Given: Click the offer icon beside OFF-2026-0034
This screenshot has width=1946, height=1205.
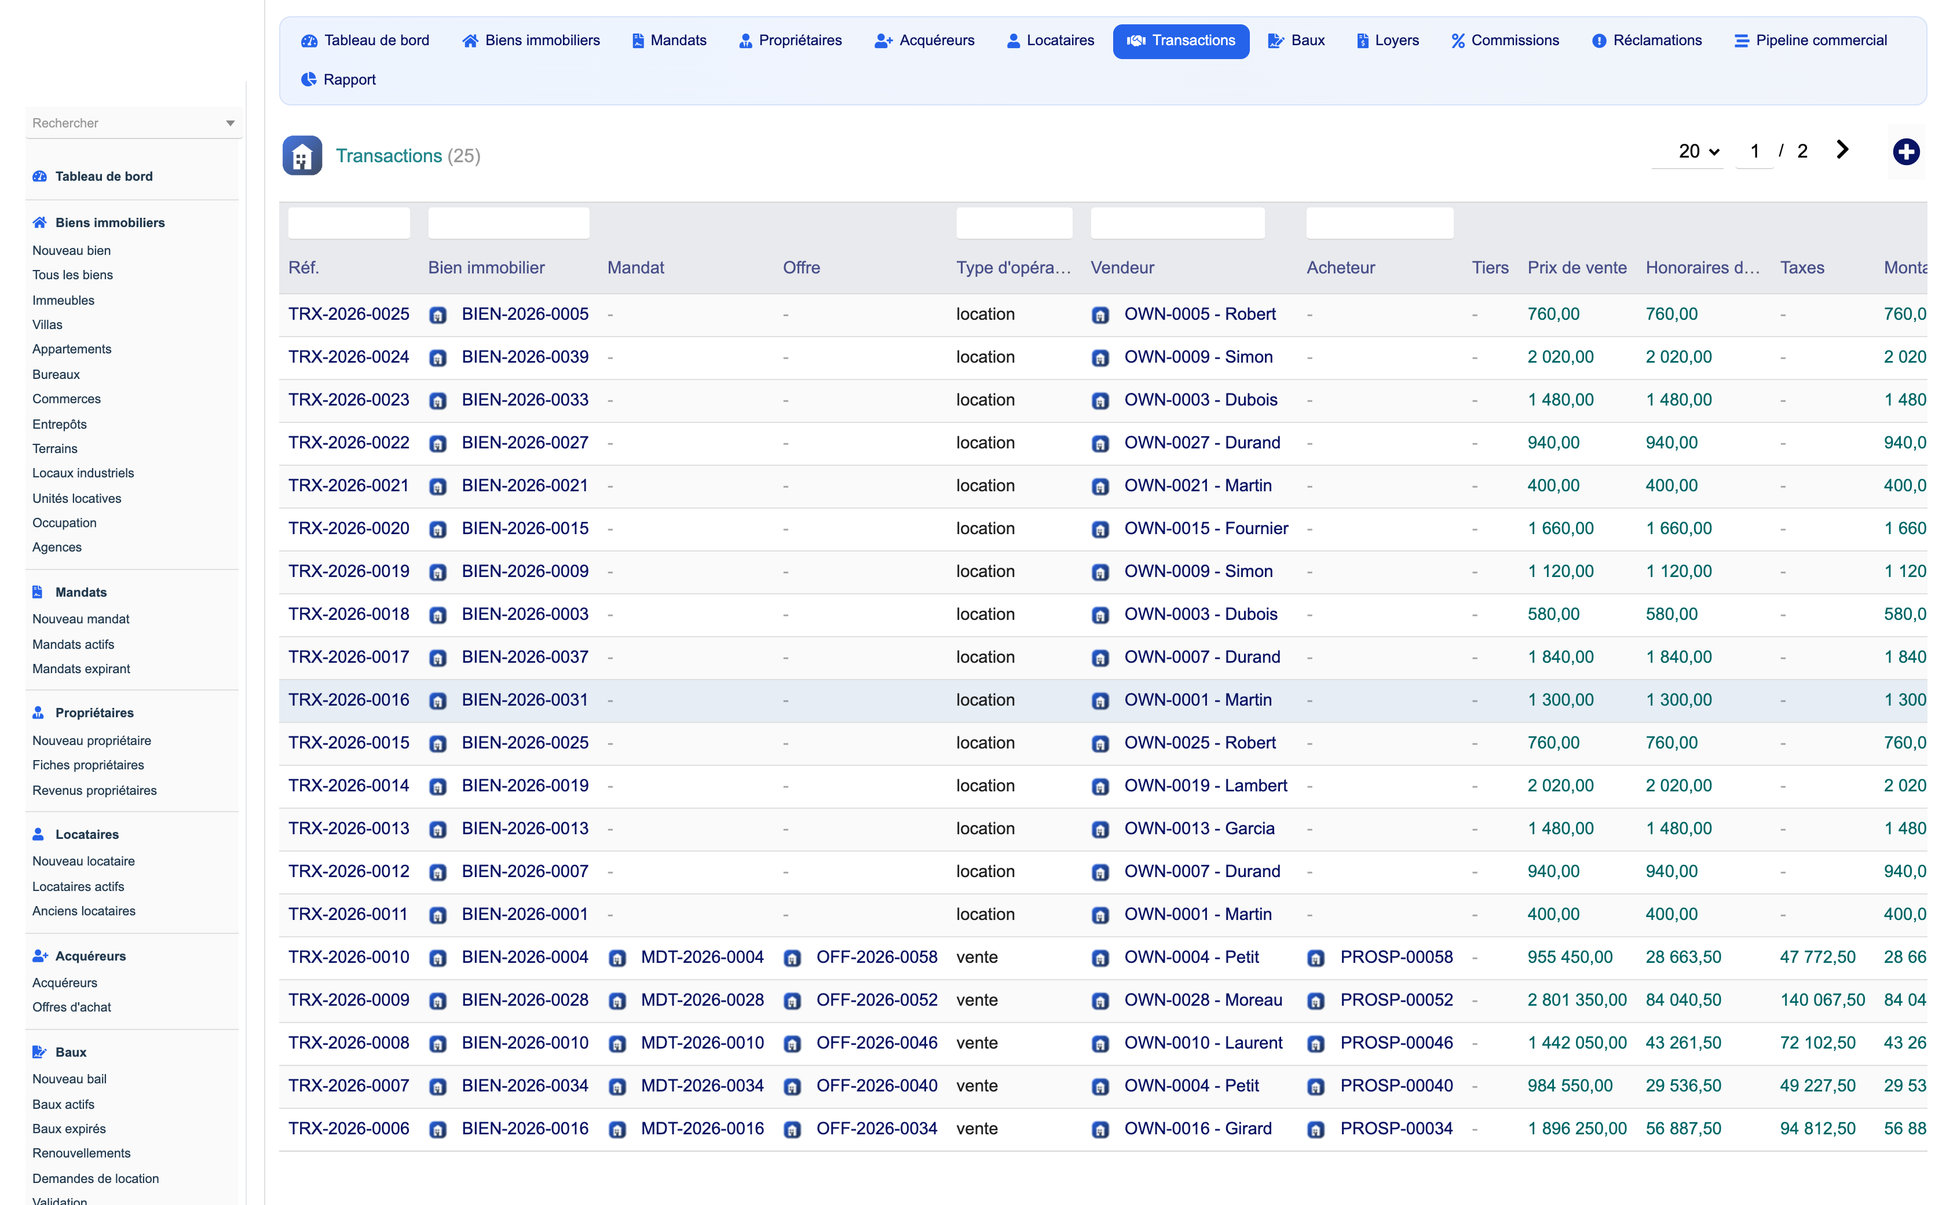Looking at the screenshot, I should coord(792,1130).
